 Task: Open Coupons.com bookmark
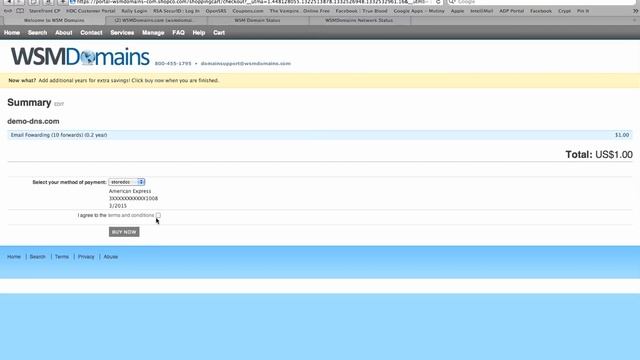pos(248,11)
